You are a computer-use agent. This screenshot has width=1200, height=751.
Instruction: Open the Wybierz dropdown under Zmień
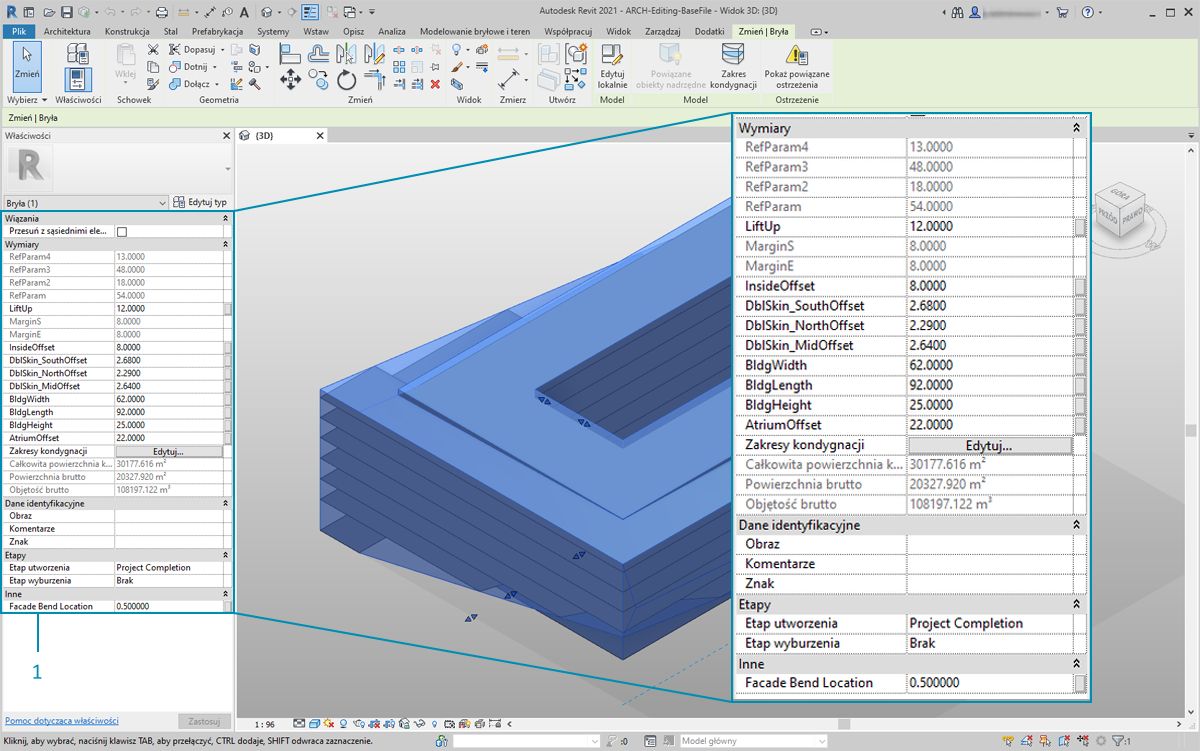click(x=27, y=100)
